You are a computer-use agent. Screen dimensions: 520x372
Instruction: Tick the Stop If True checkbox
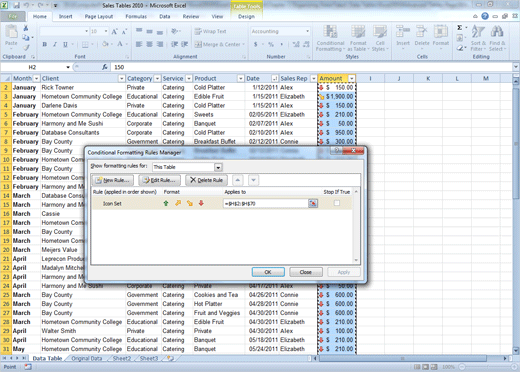point(337,203)
